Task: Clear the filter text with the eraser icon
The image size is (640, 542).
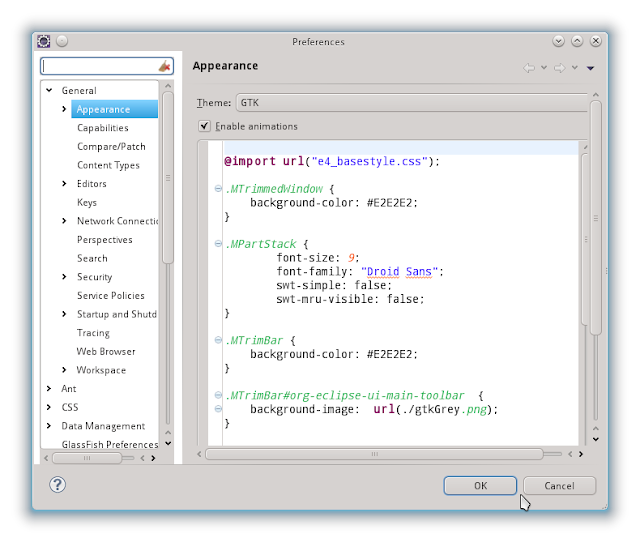Action: (164, 66)
